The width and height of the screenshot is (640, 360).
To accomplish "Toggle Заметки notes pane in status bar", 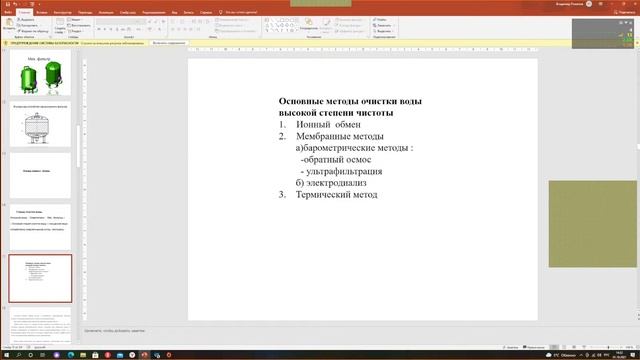I will coord(510,347).
